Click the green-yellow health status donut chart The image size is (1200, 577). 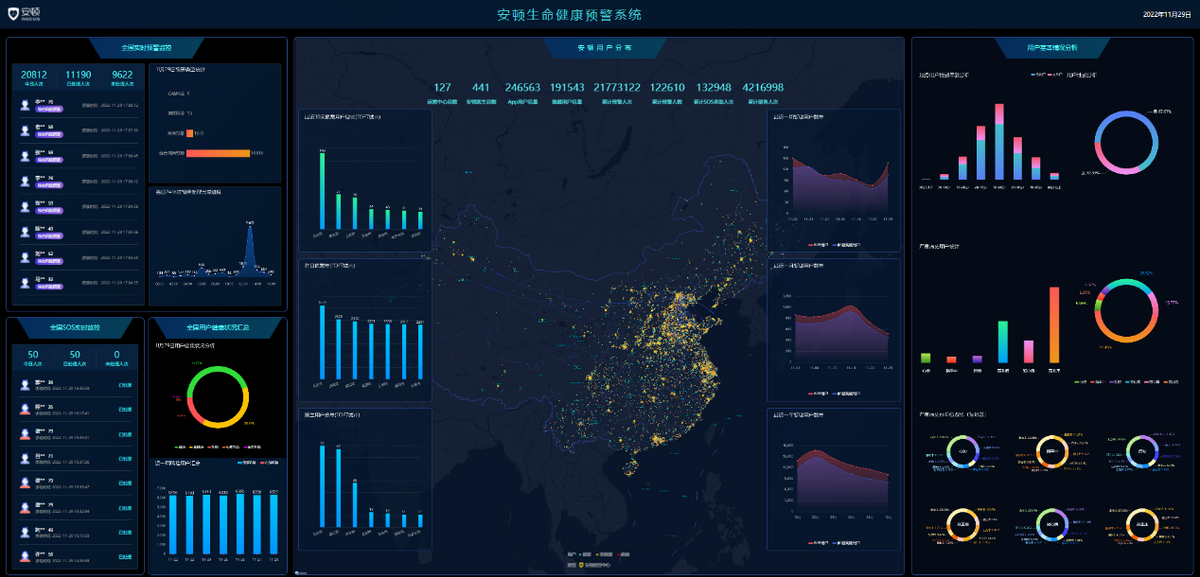coord(216,398)
